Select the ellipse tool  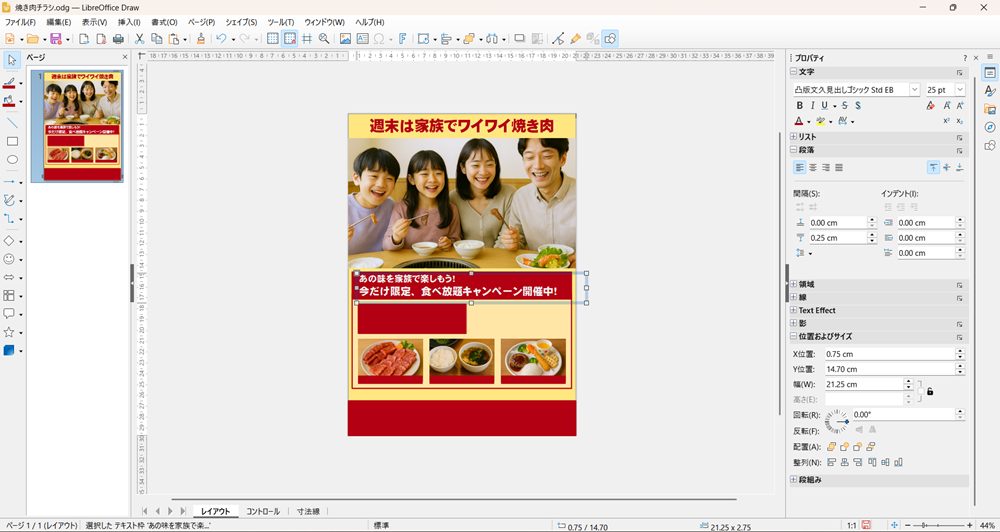pos(12,159)
